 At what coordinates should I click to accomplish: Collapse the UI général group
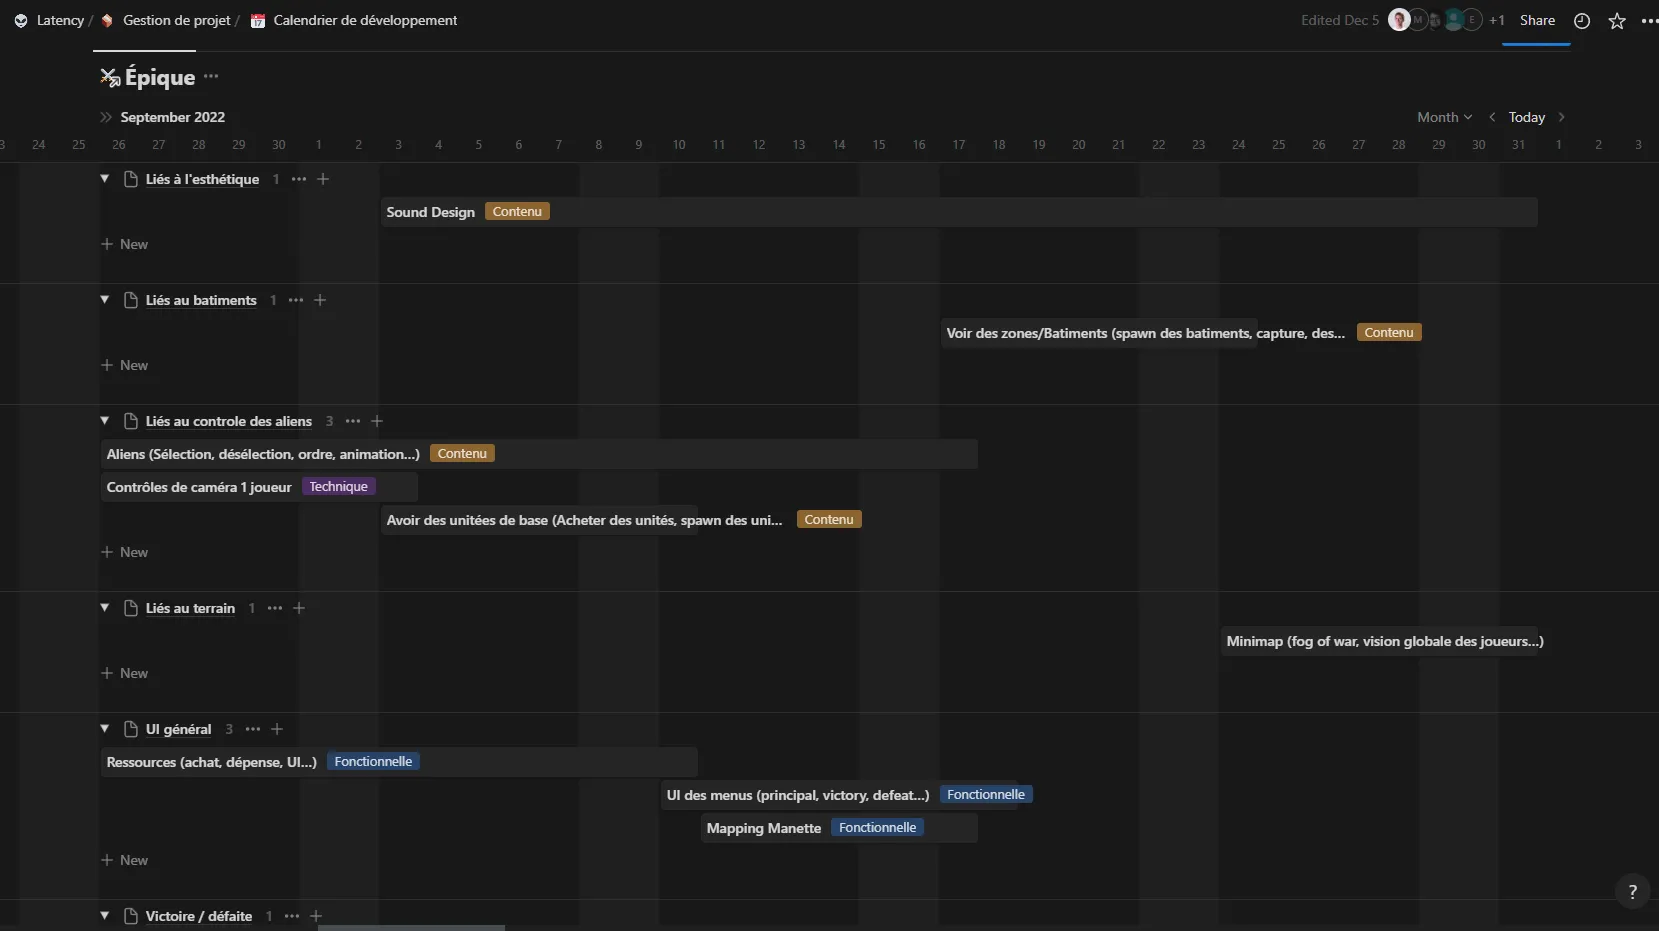pos(104,729)
